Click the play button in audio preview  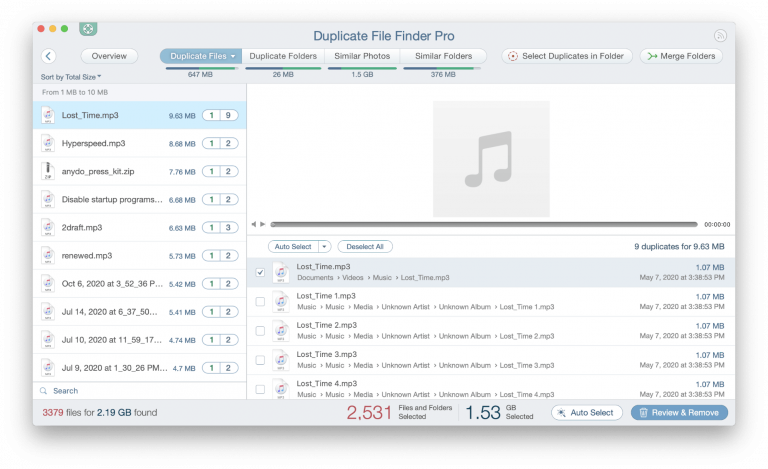263,224
